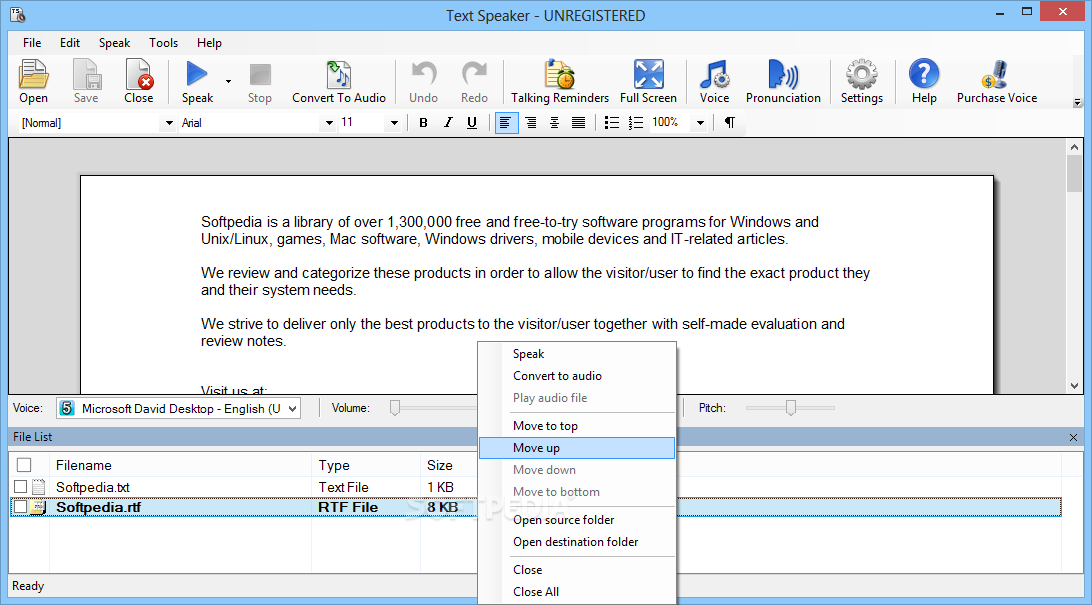Click the Convert To Audio icon
Image resolution: width=1092 pixels, height=605 pixels.
[x=338, y=76]
